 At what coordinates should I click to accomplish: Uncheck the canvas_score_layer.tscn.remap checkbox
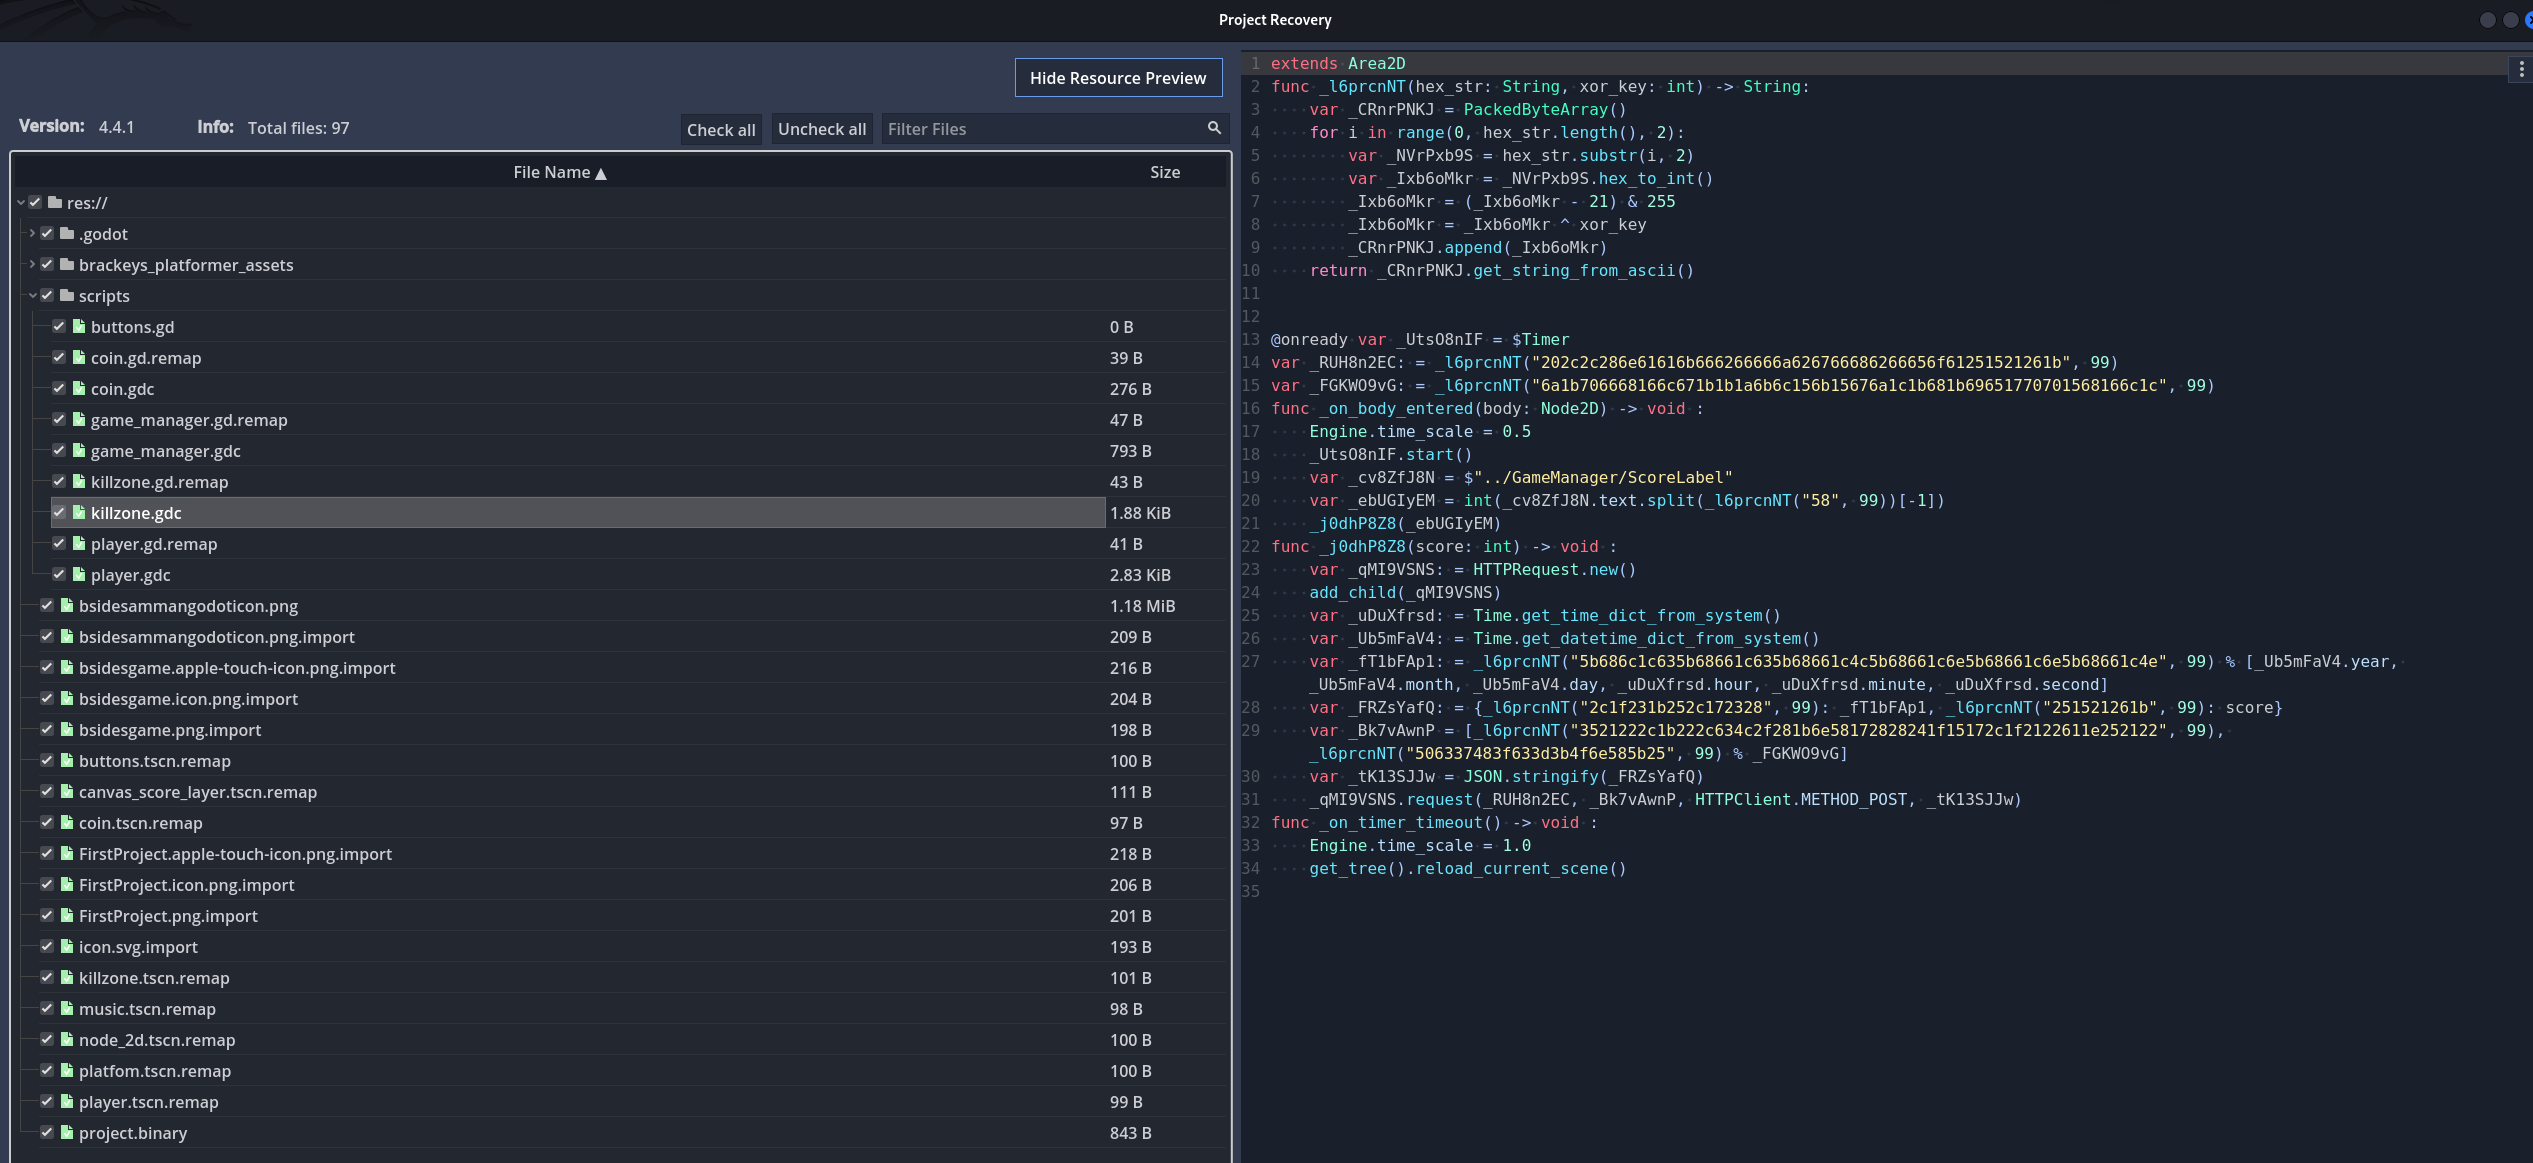(x=47, y=791)
